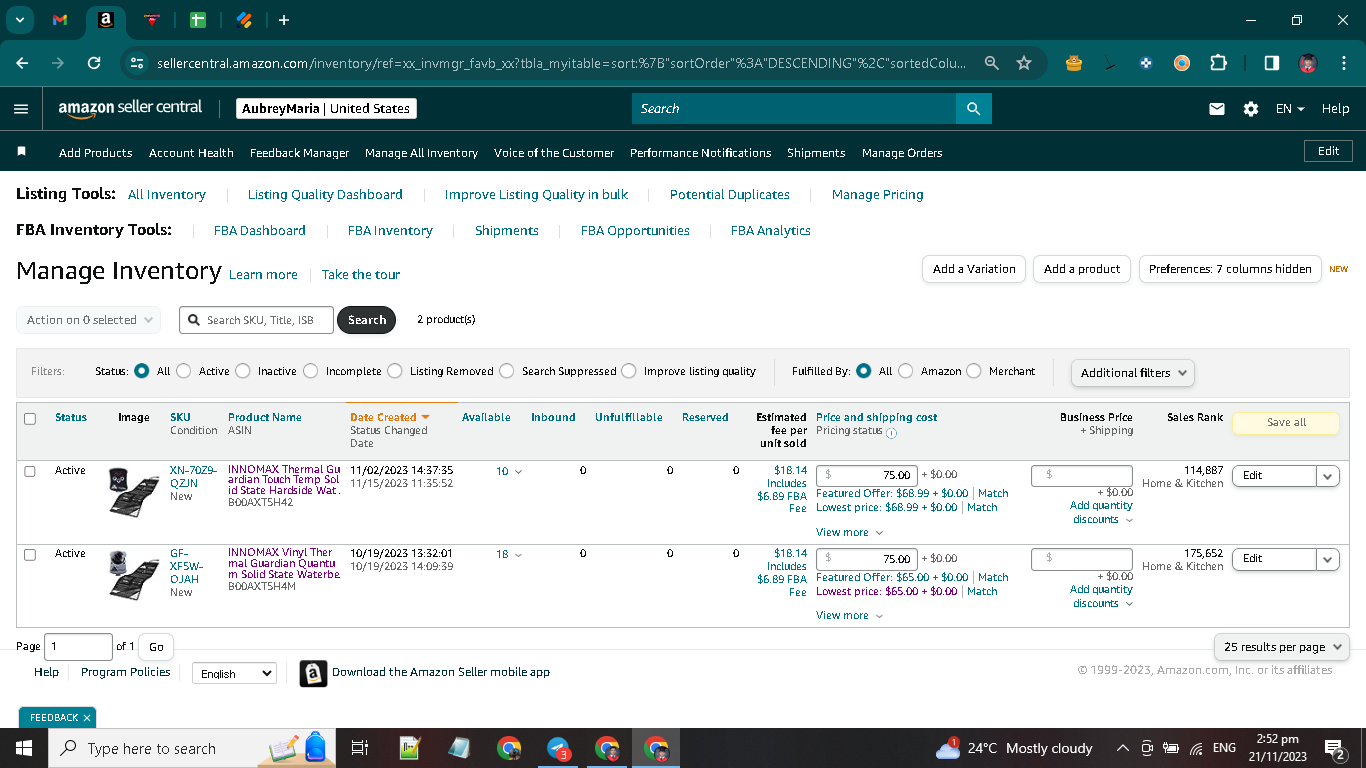This screenshot has height=768, width=1366.
Task: Click the Chrome profile avatar
Action: pos(1308,63)
